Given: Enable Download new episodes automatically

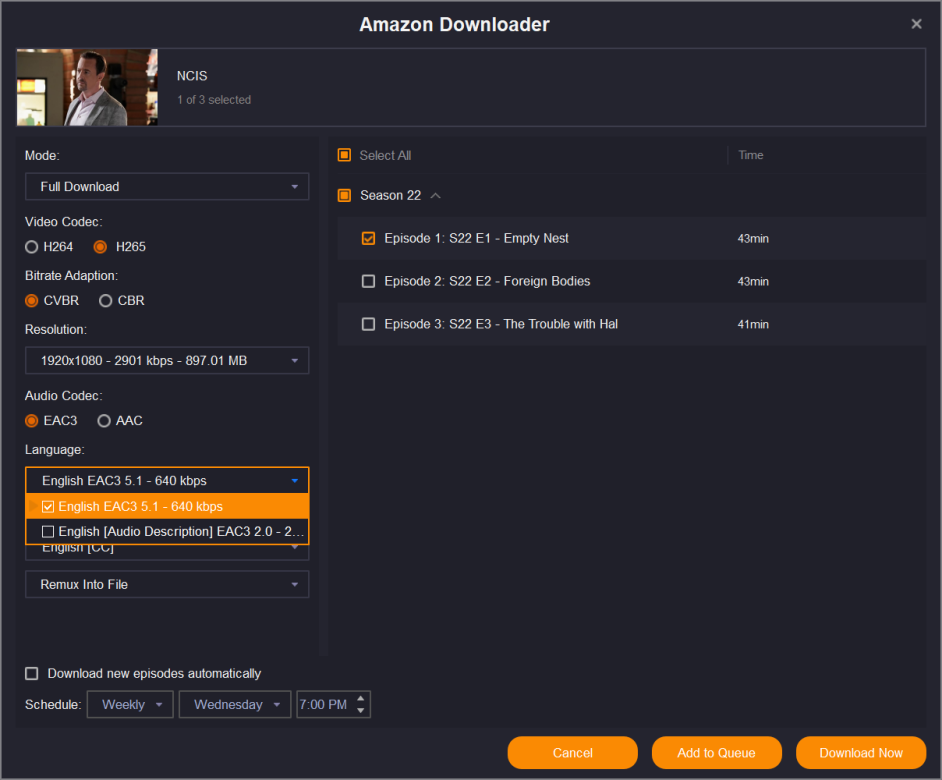Looking at the screenshot, I should tap(32, 674).
